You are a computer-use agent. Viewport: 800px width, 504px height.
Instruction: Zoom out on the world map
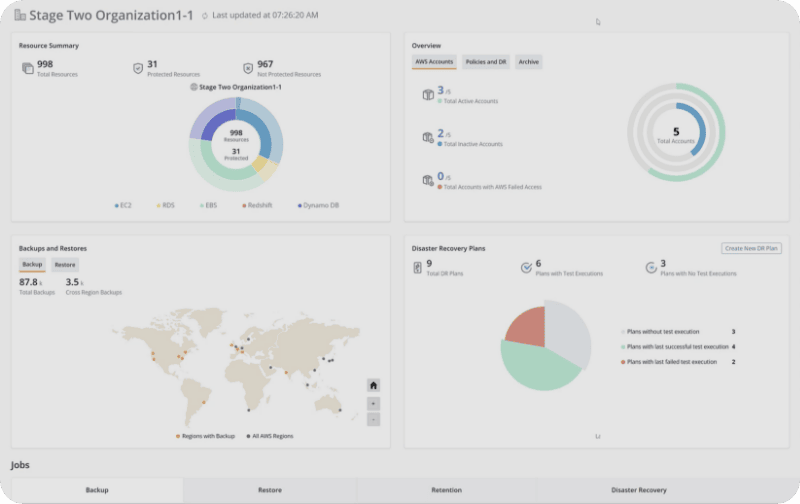tap(373, 419)
